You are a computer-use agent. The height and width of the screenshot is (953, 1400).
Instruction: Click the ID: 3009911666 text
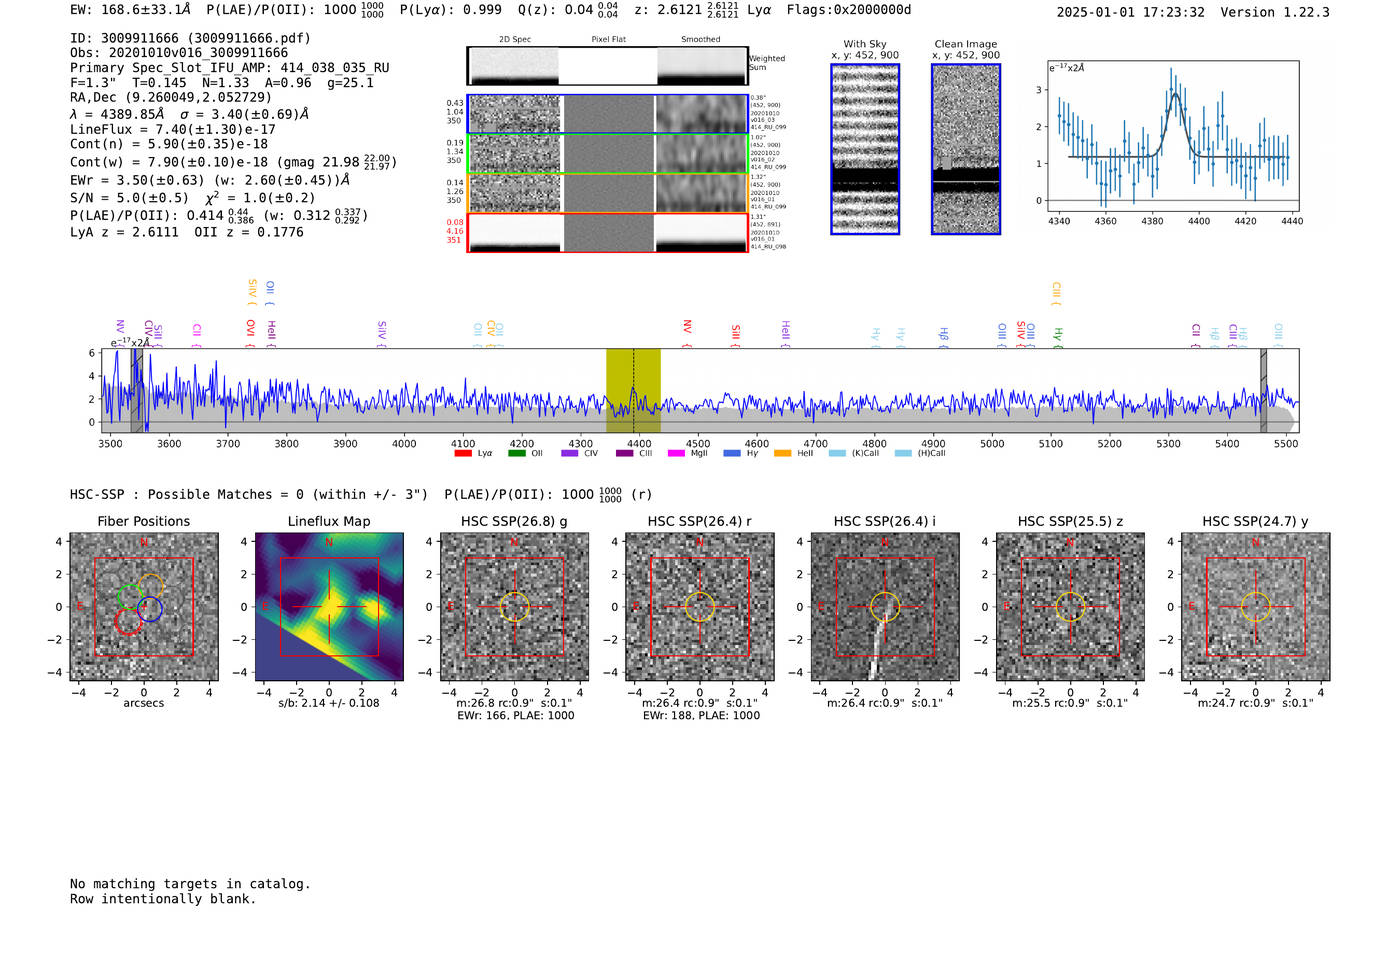191,38
